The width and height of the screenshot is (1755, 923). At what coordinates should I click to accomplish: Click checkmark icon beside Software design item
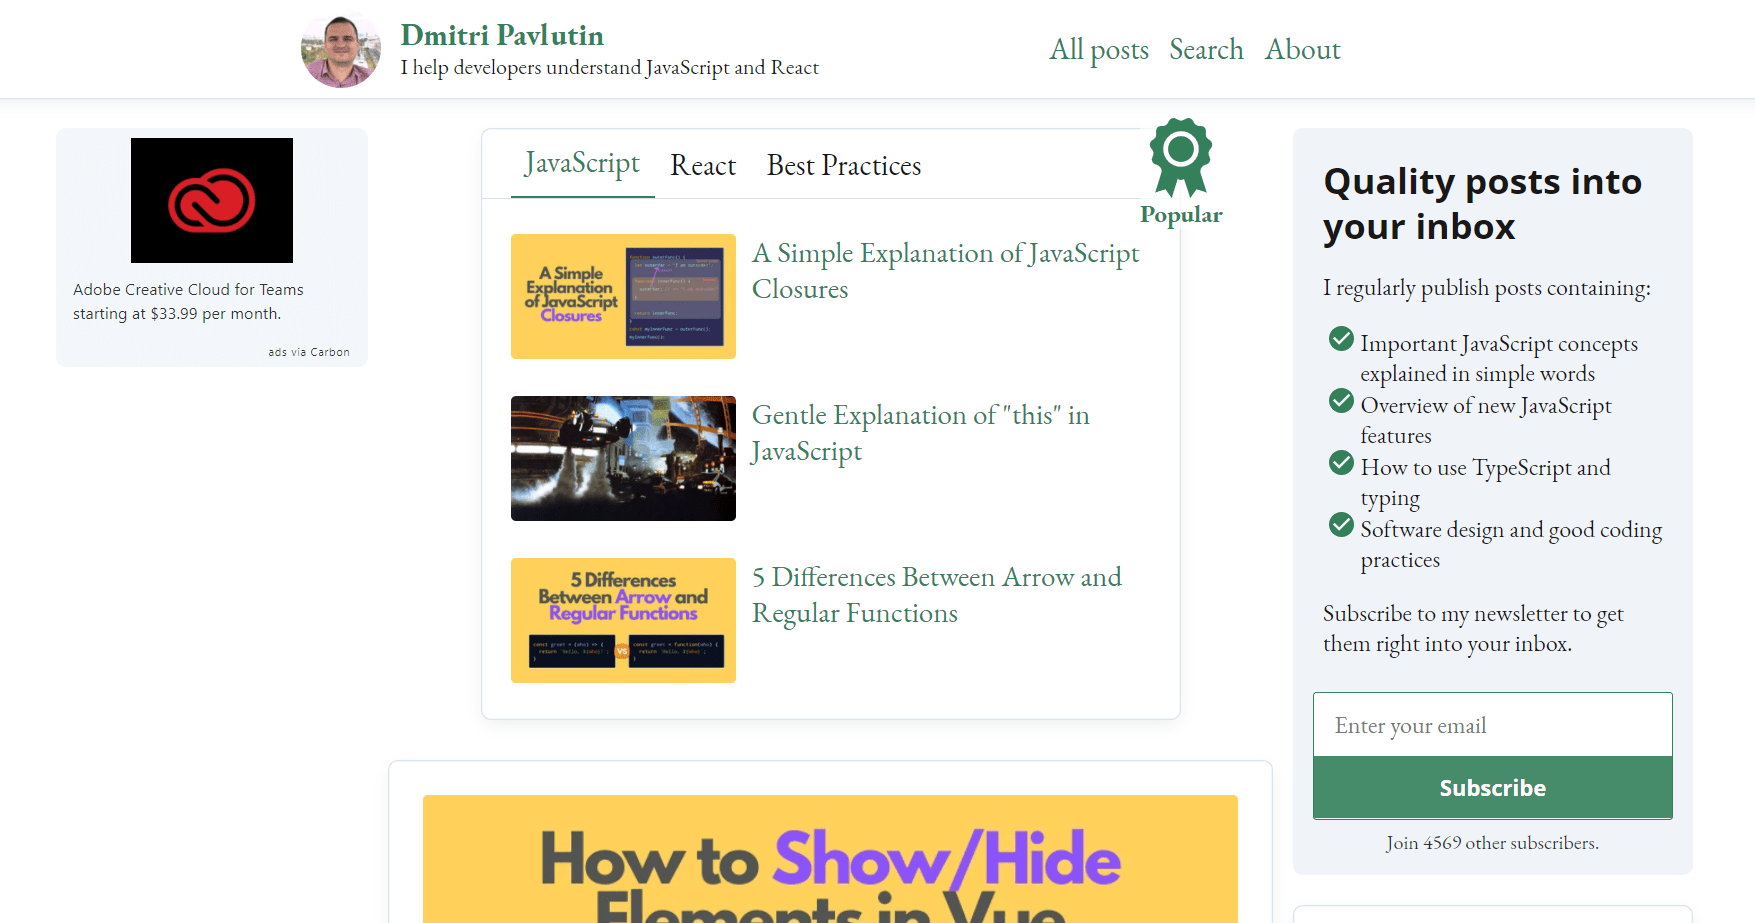point(1341,525)
